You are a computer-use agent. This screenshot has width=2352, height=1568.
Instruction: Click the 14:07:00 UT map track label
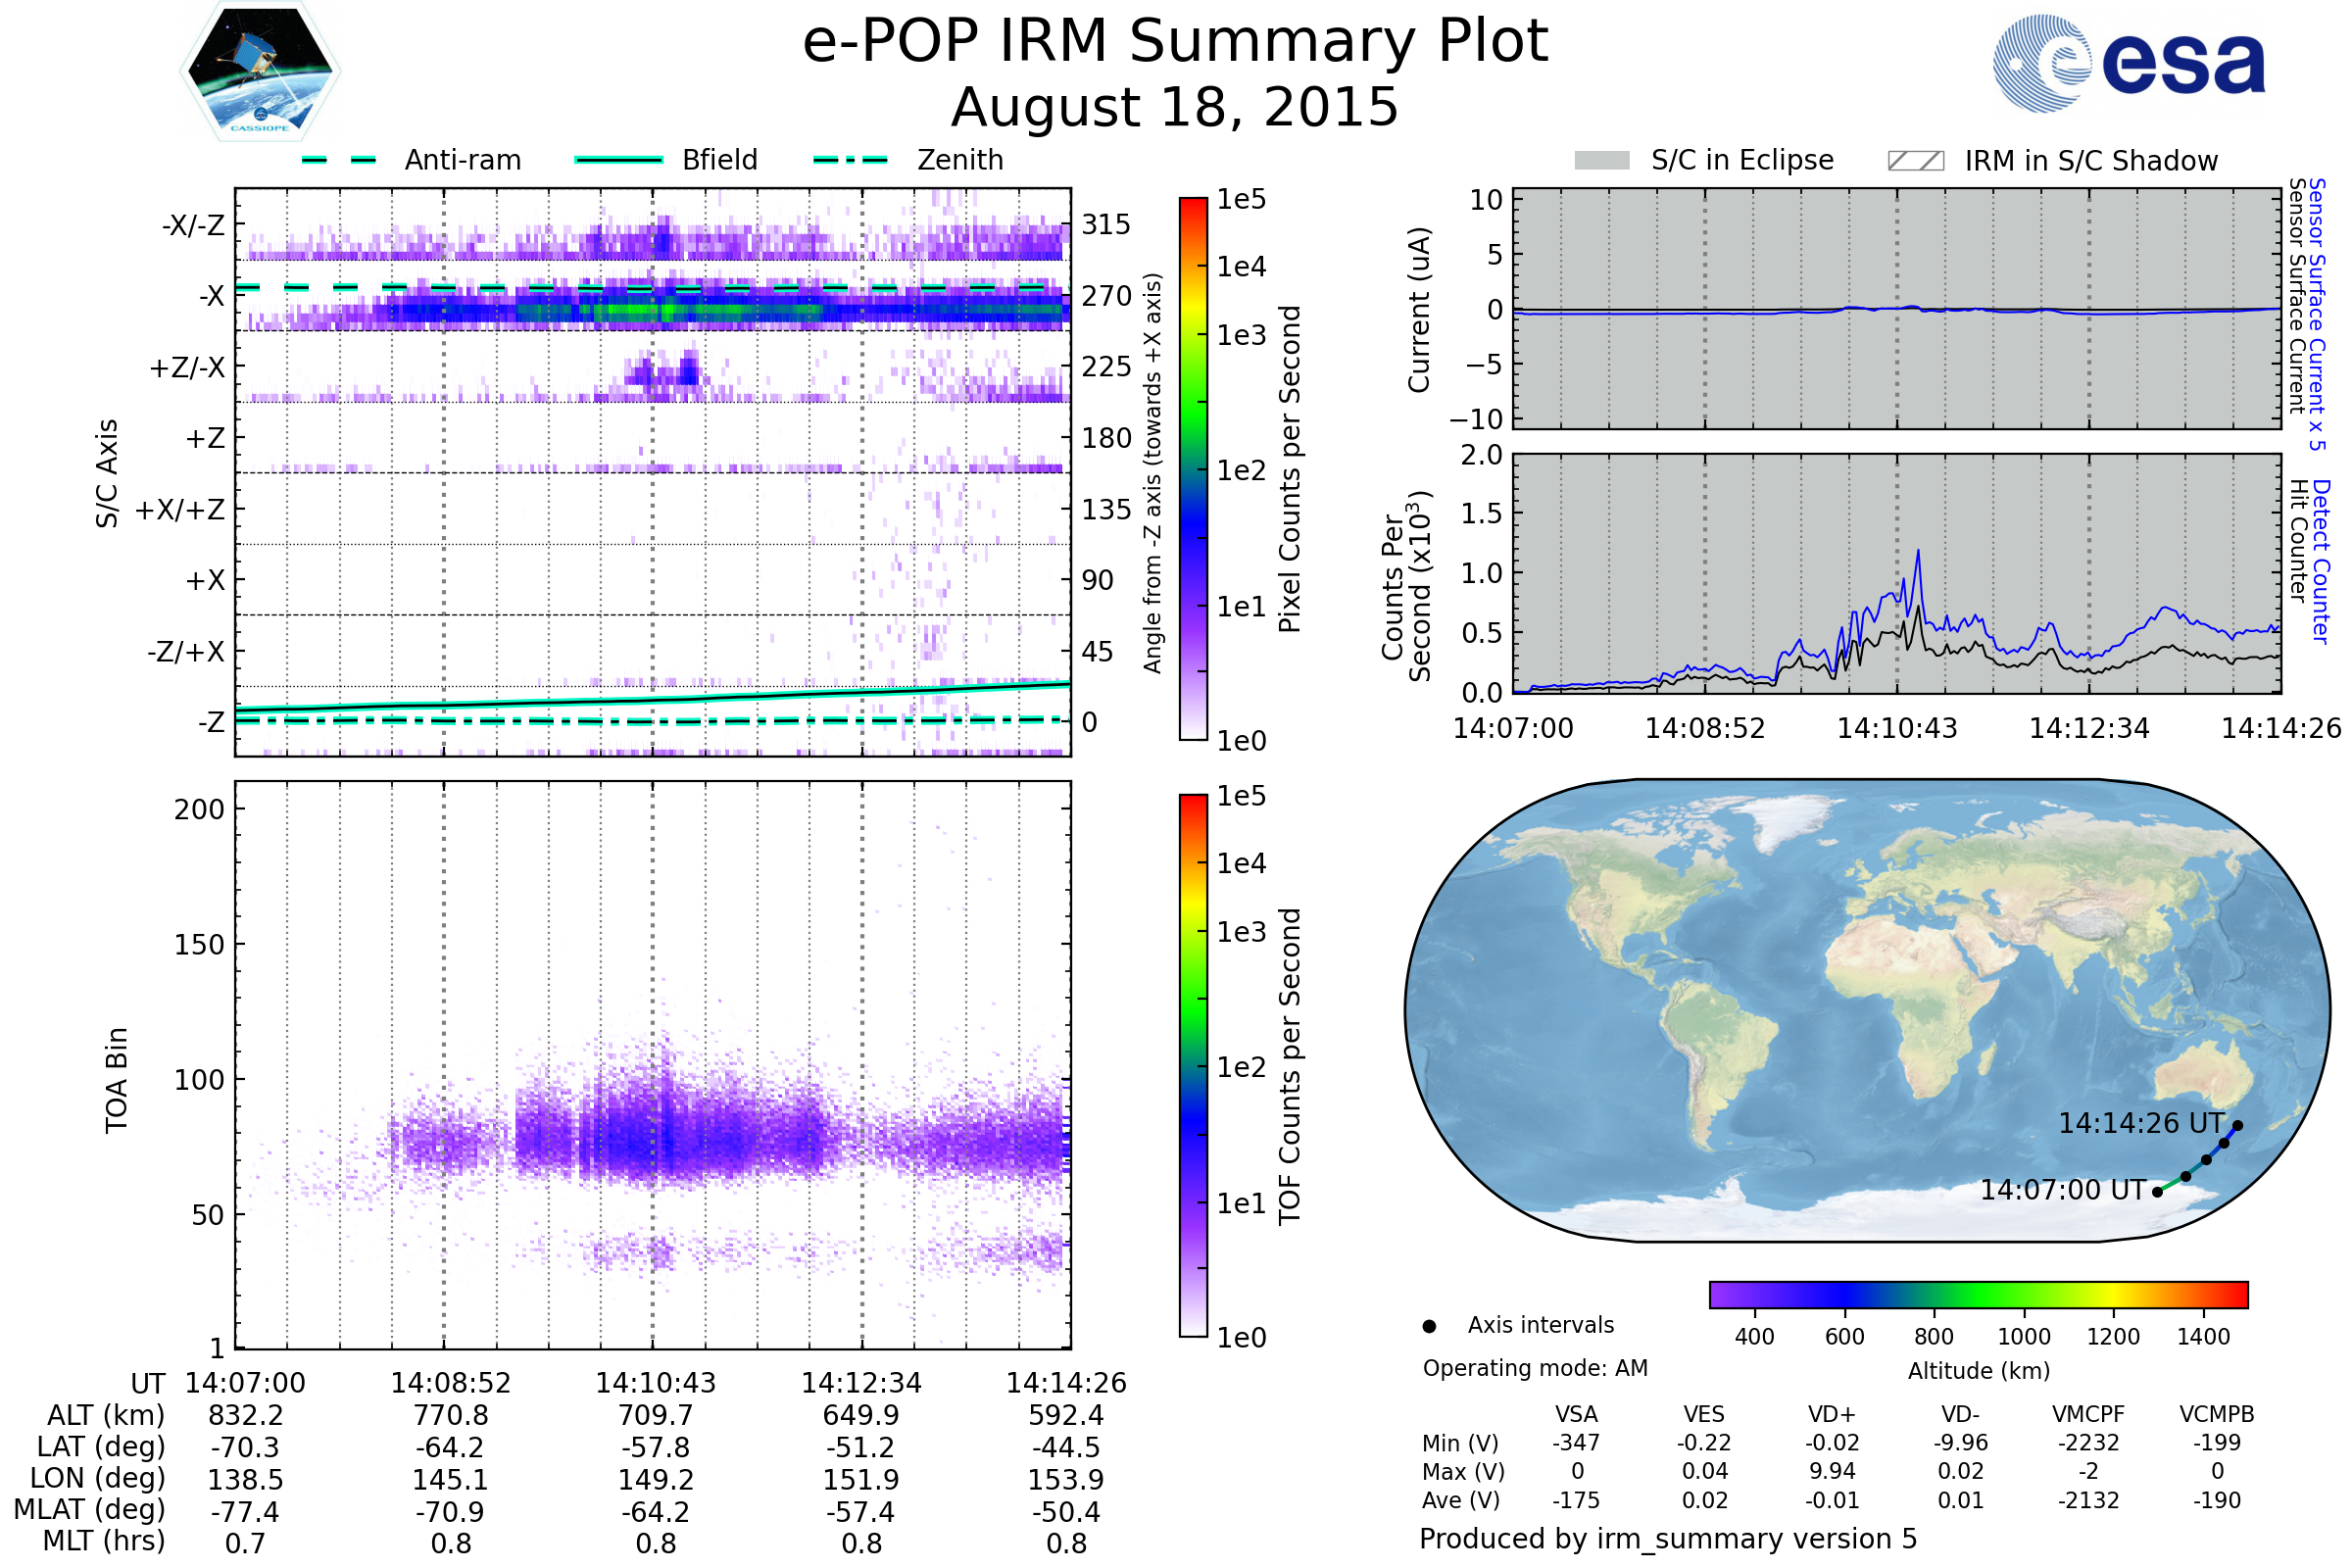click(x=2063, y=1190)
